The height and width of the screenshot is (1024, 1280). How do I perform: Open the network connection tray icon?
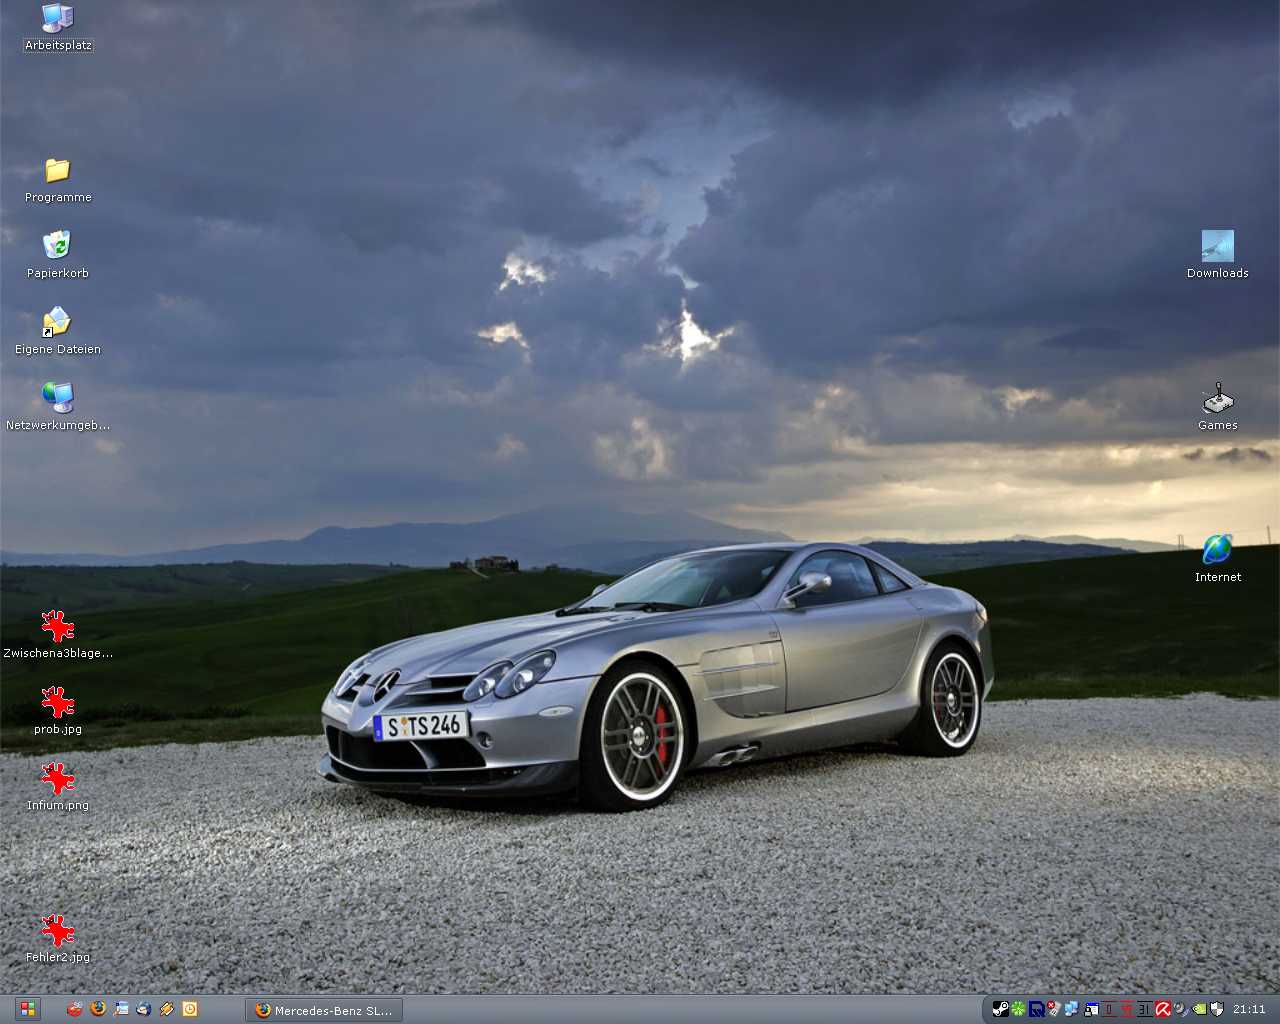[1071, 1009]
